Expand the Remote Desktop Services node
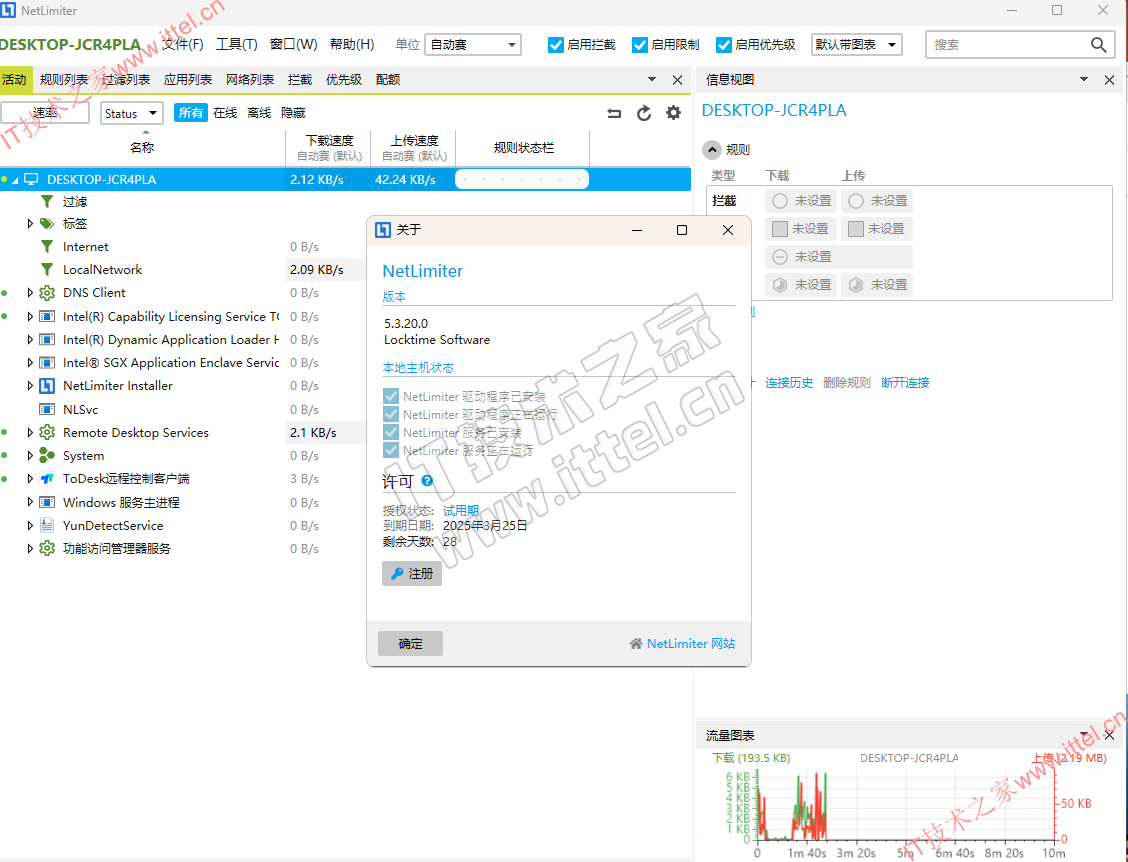The image size is (1128, 862). [x=29, y=432]
